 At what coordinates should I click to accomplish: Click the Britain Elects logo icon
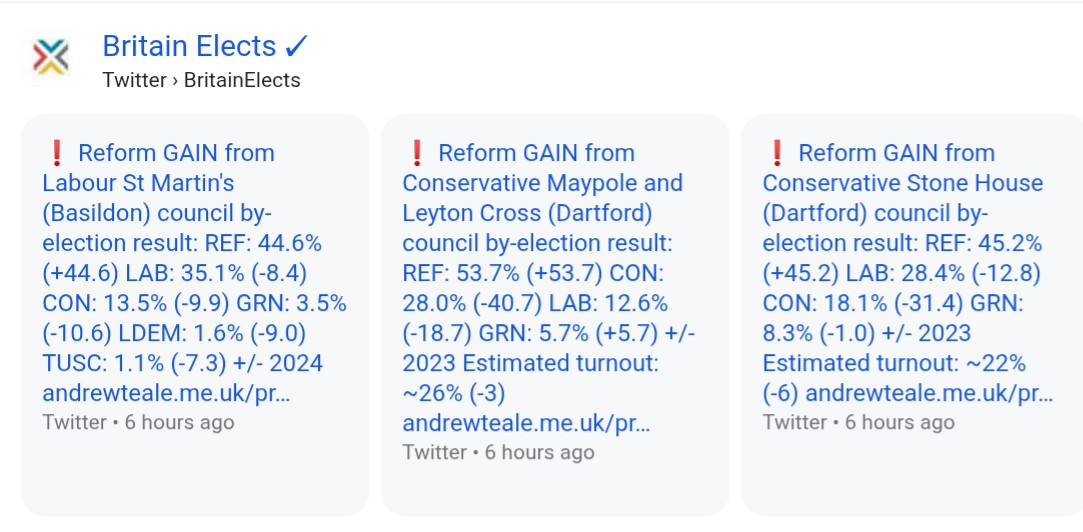51,57
